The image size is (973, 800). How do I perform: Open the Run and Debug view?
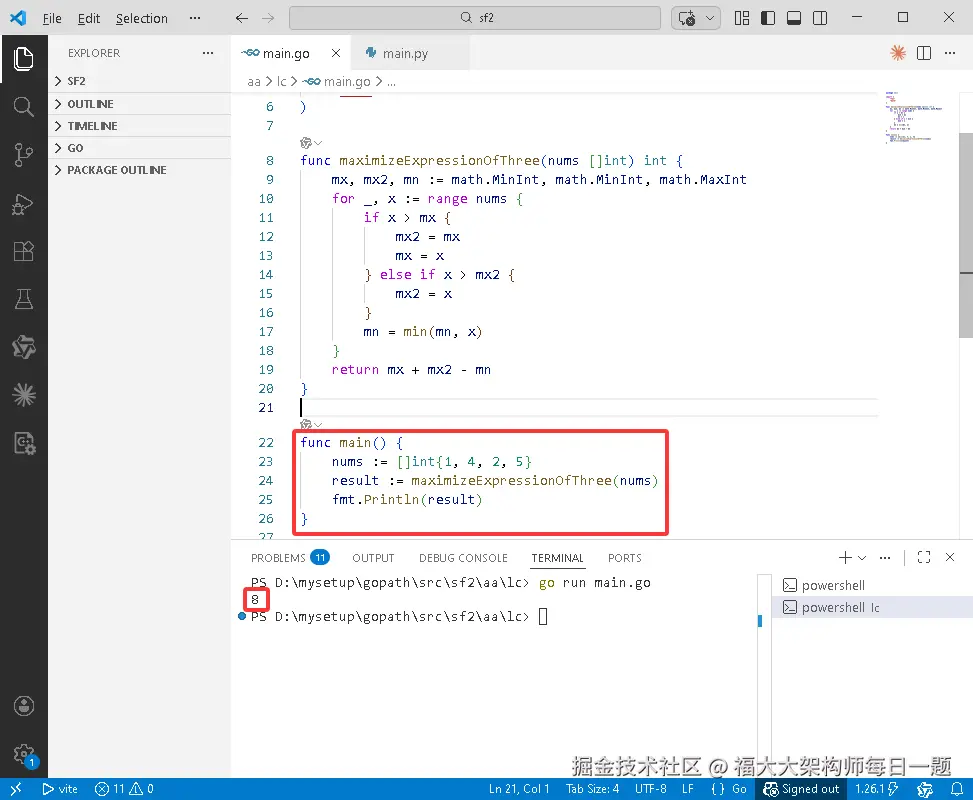coord(24,204)
